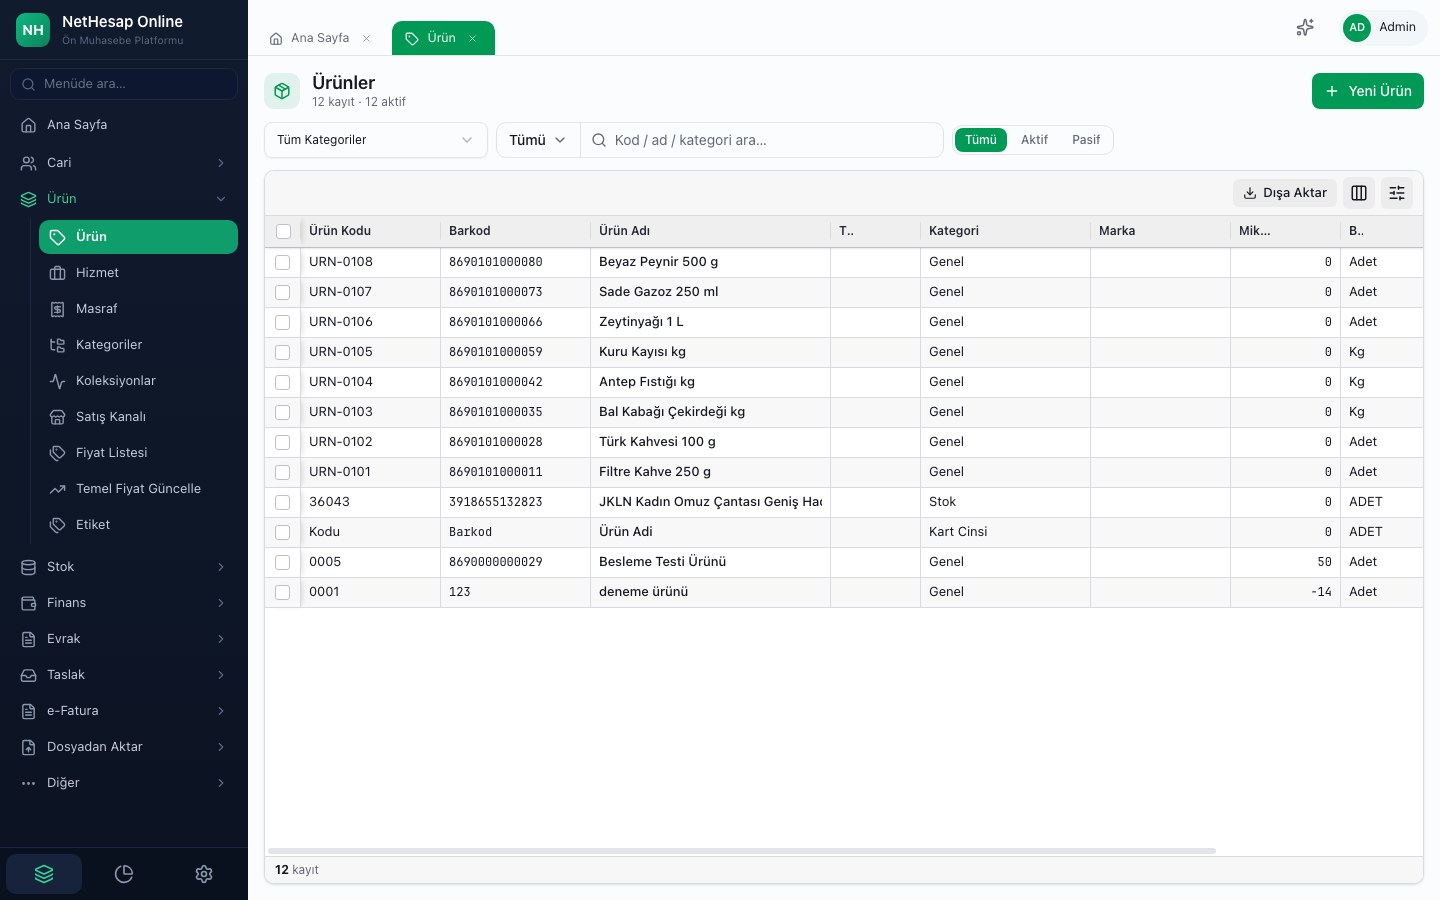
Task: Click the Ürünler package icon
Action: 282,91
